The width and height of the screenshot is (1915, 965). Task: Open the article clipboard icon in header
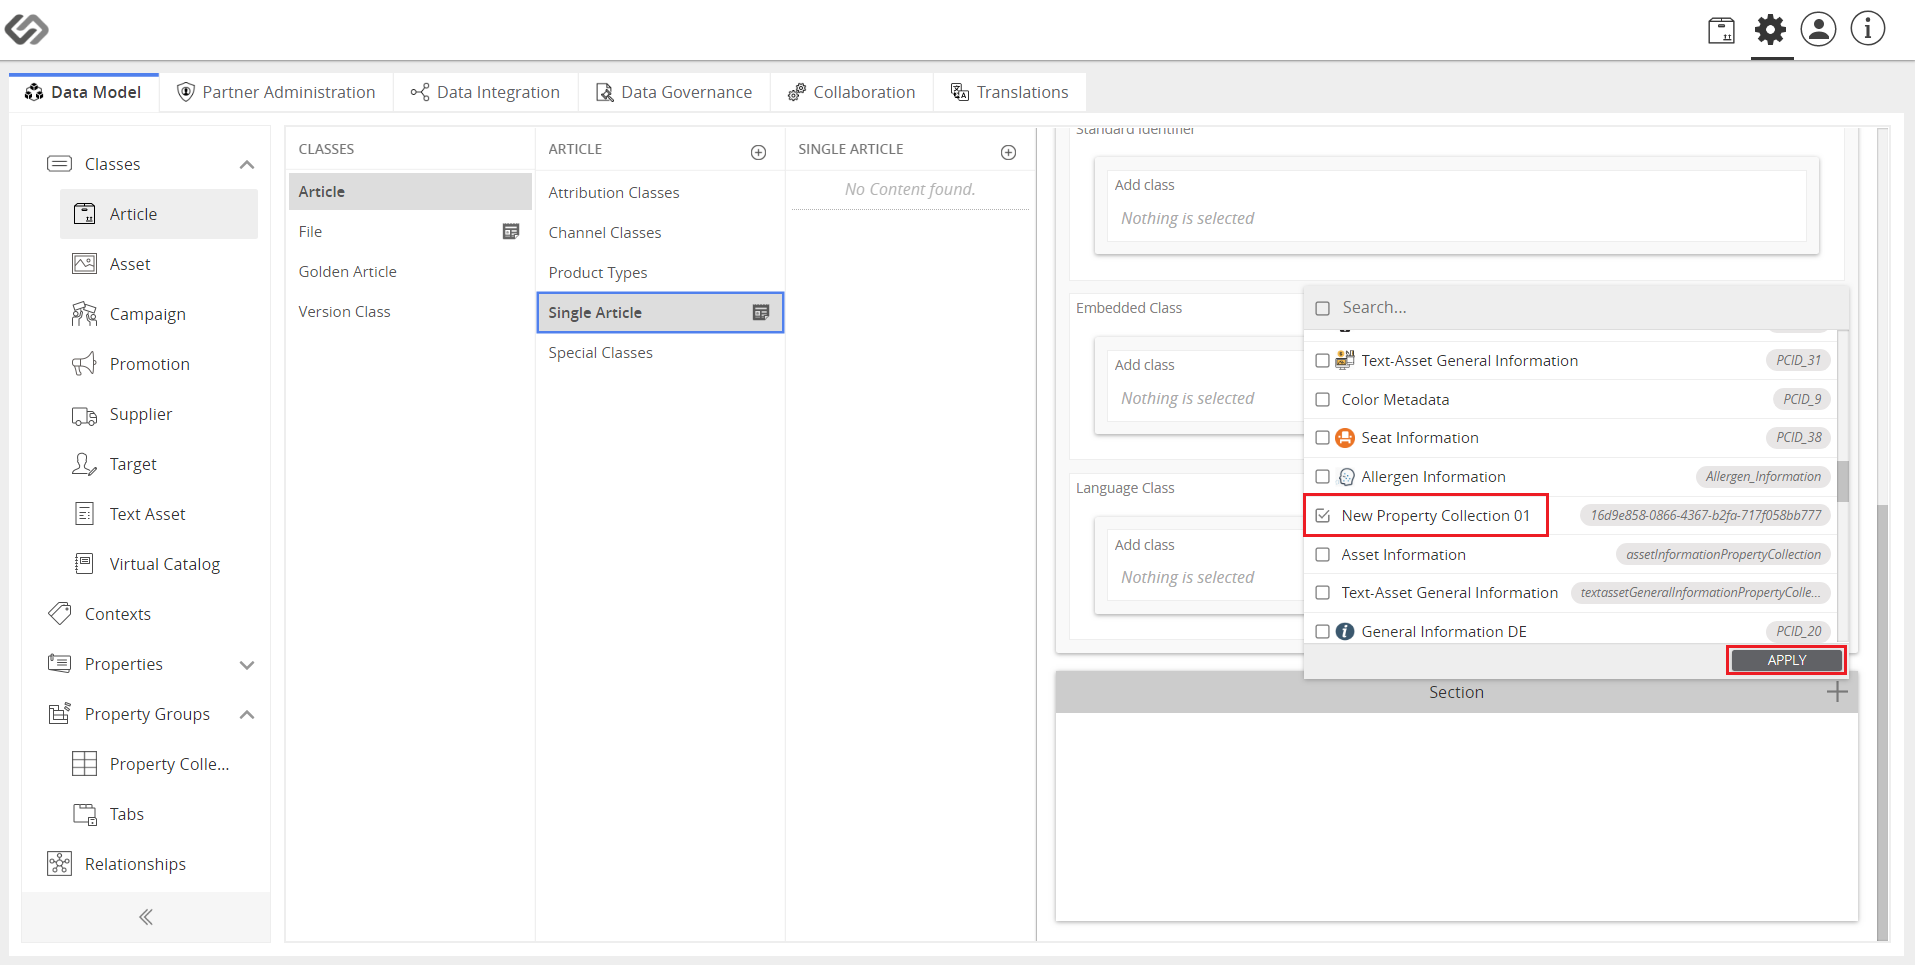coord(1721,30)
